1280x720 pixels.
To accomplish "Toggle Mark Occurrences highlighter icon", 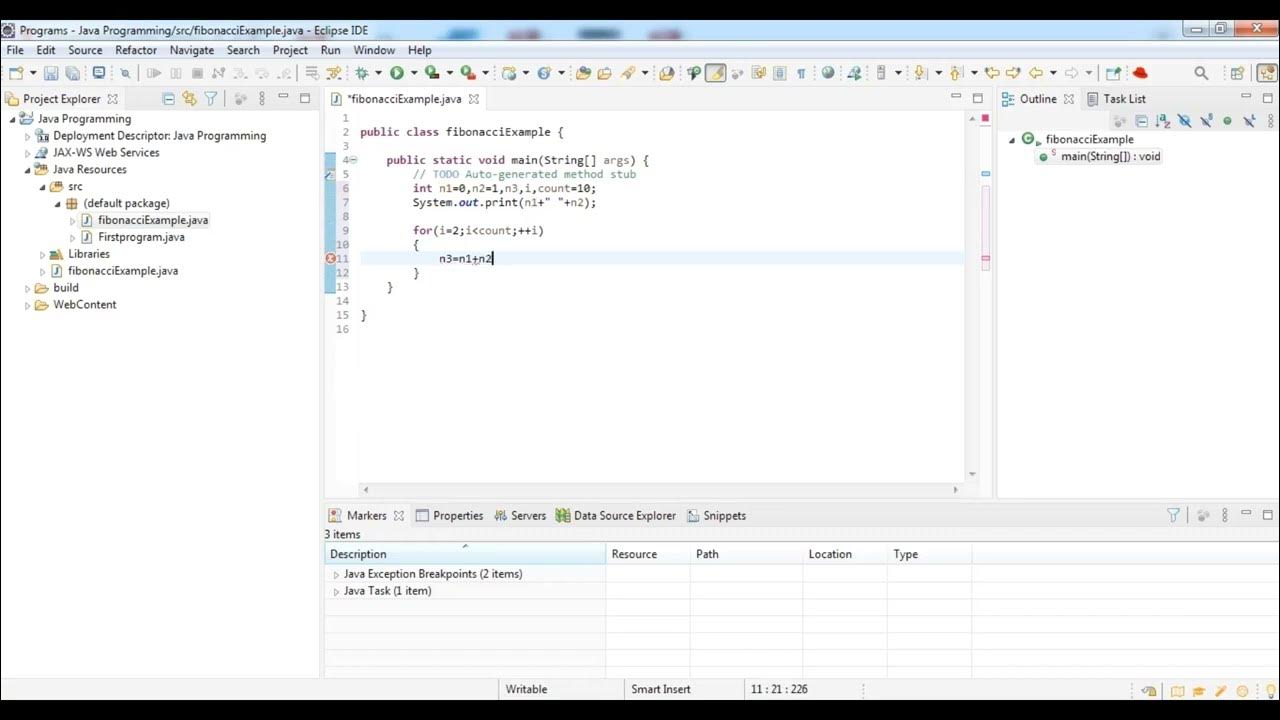I will (x=715, y=73).
